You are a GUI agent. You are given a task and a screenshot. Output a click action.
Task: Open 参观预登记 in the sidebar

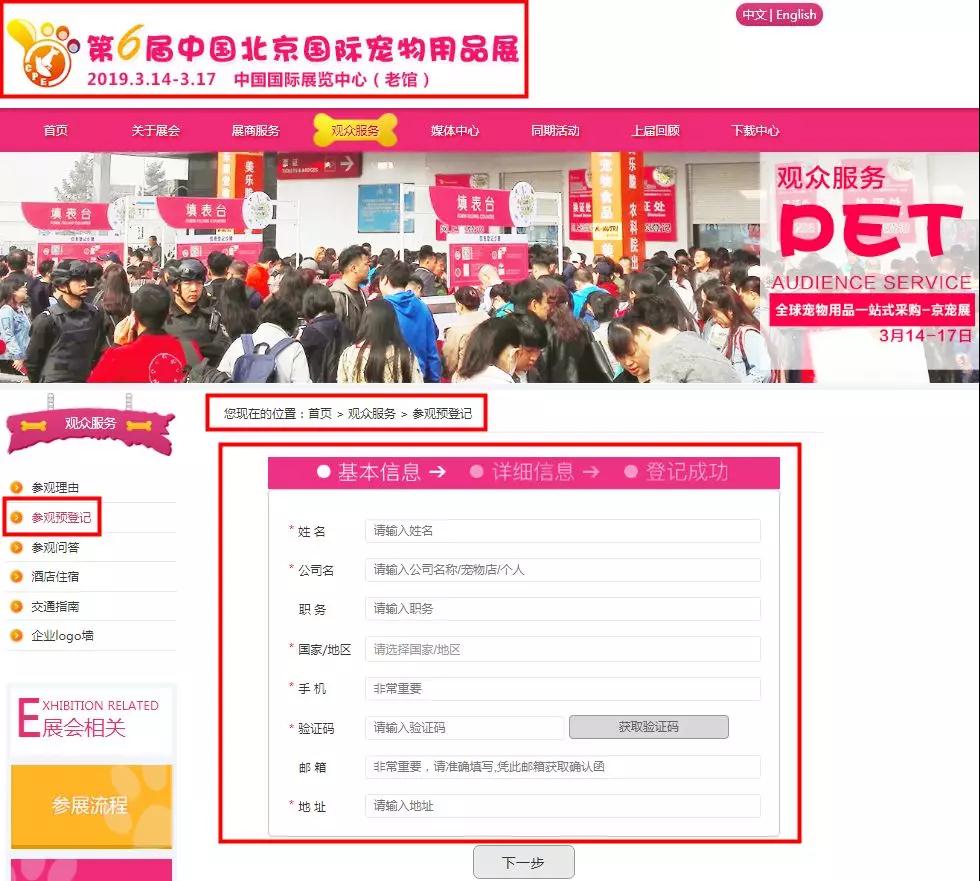pos(61,518)
